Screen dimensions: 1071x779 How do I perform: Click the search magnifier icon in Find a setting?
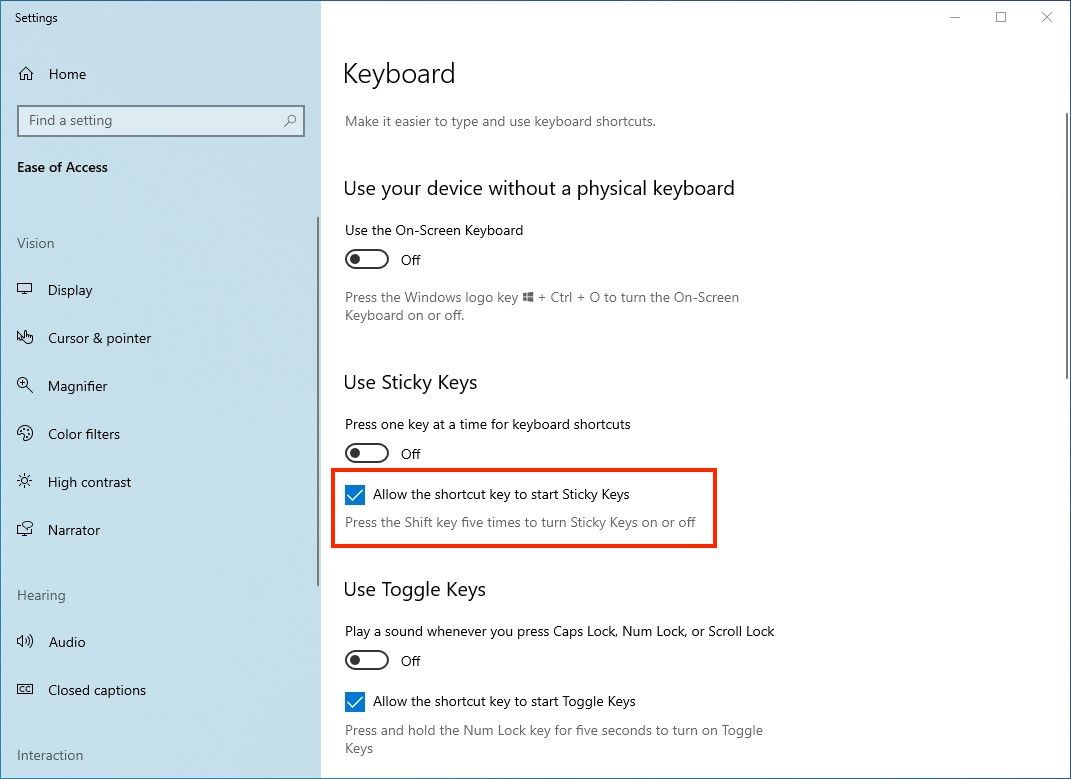(x=290, y=120)
